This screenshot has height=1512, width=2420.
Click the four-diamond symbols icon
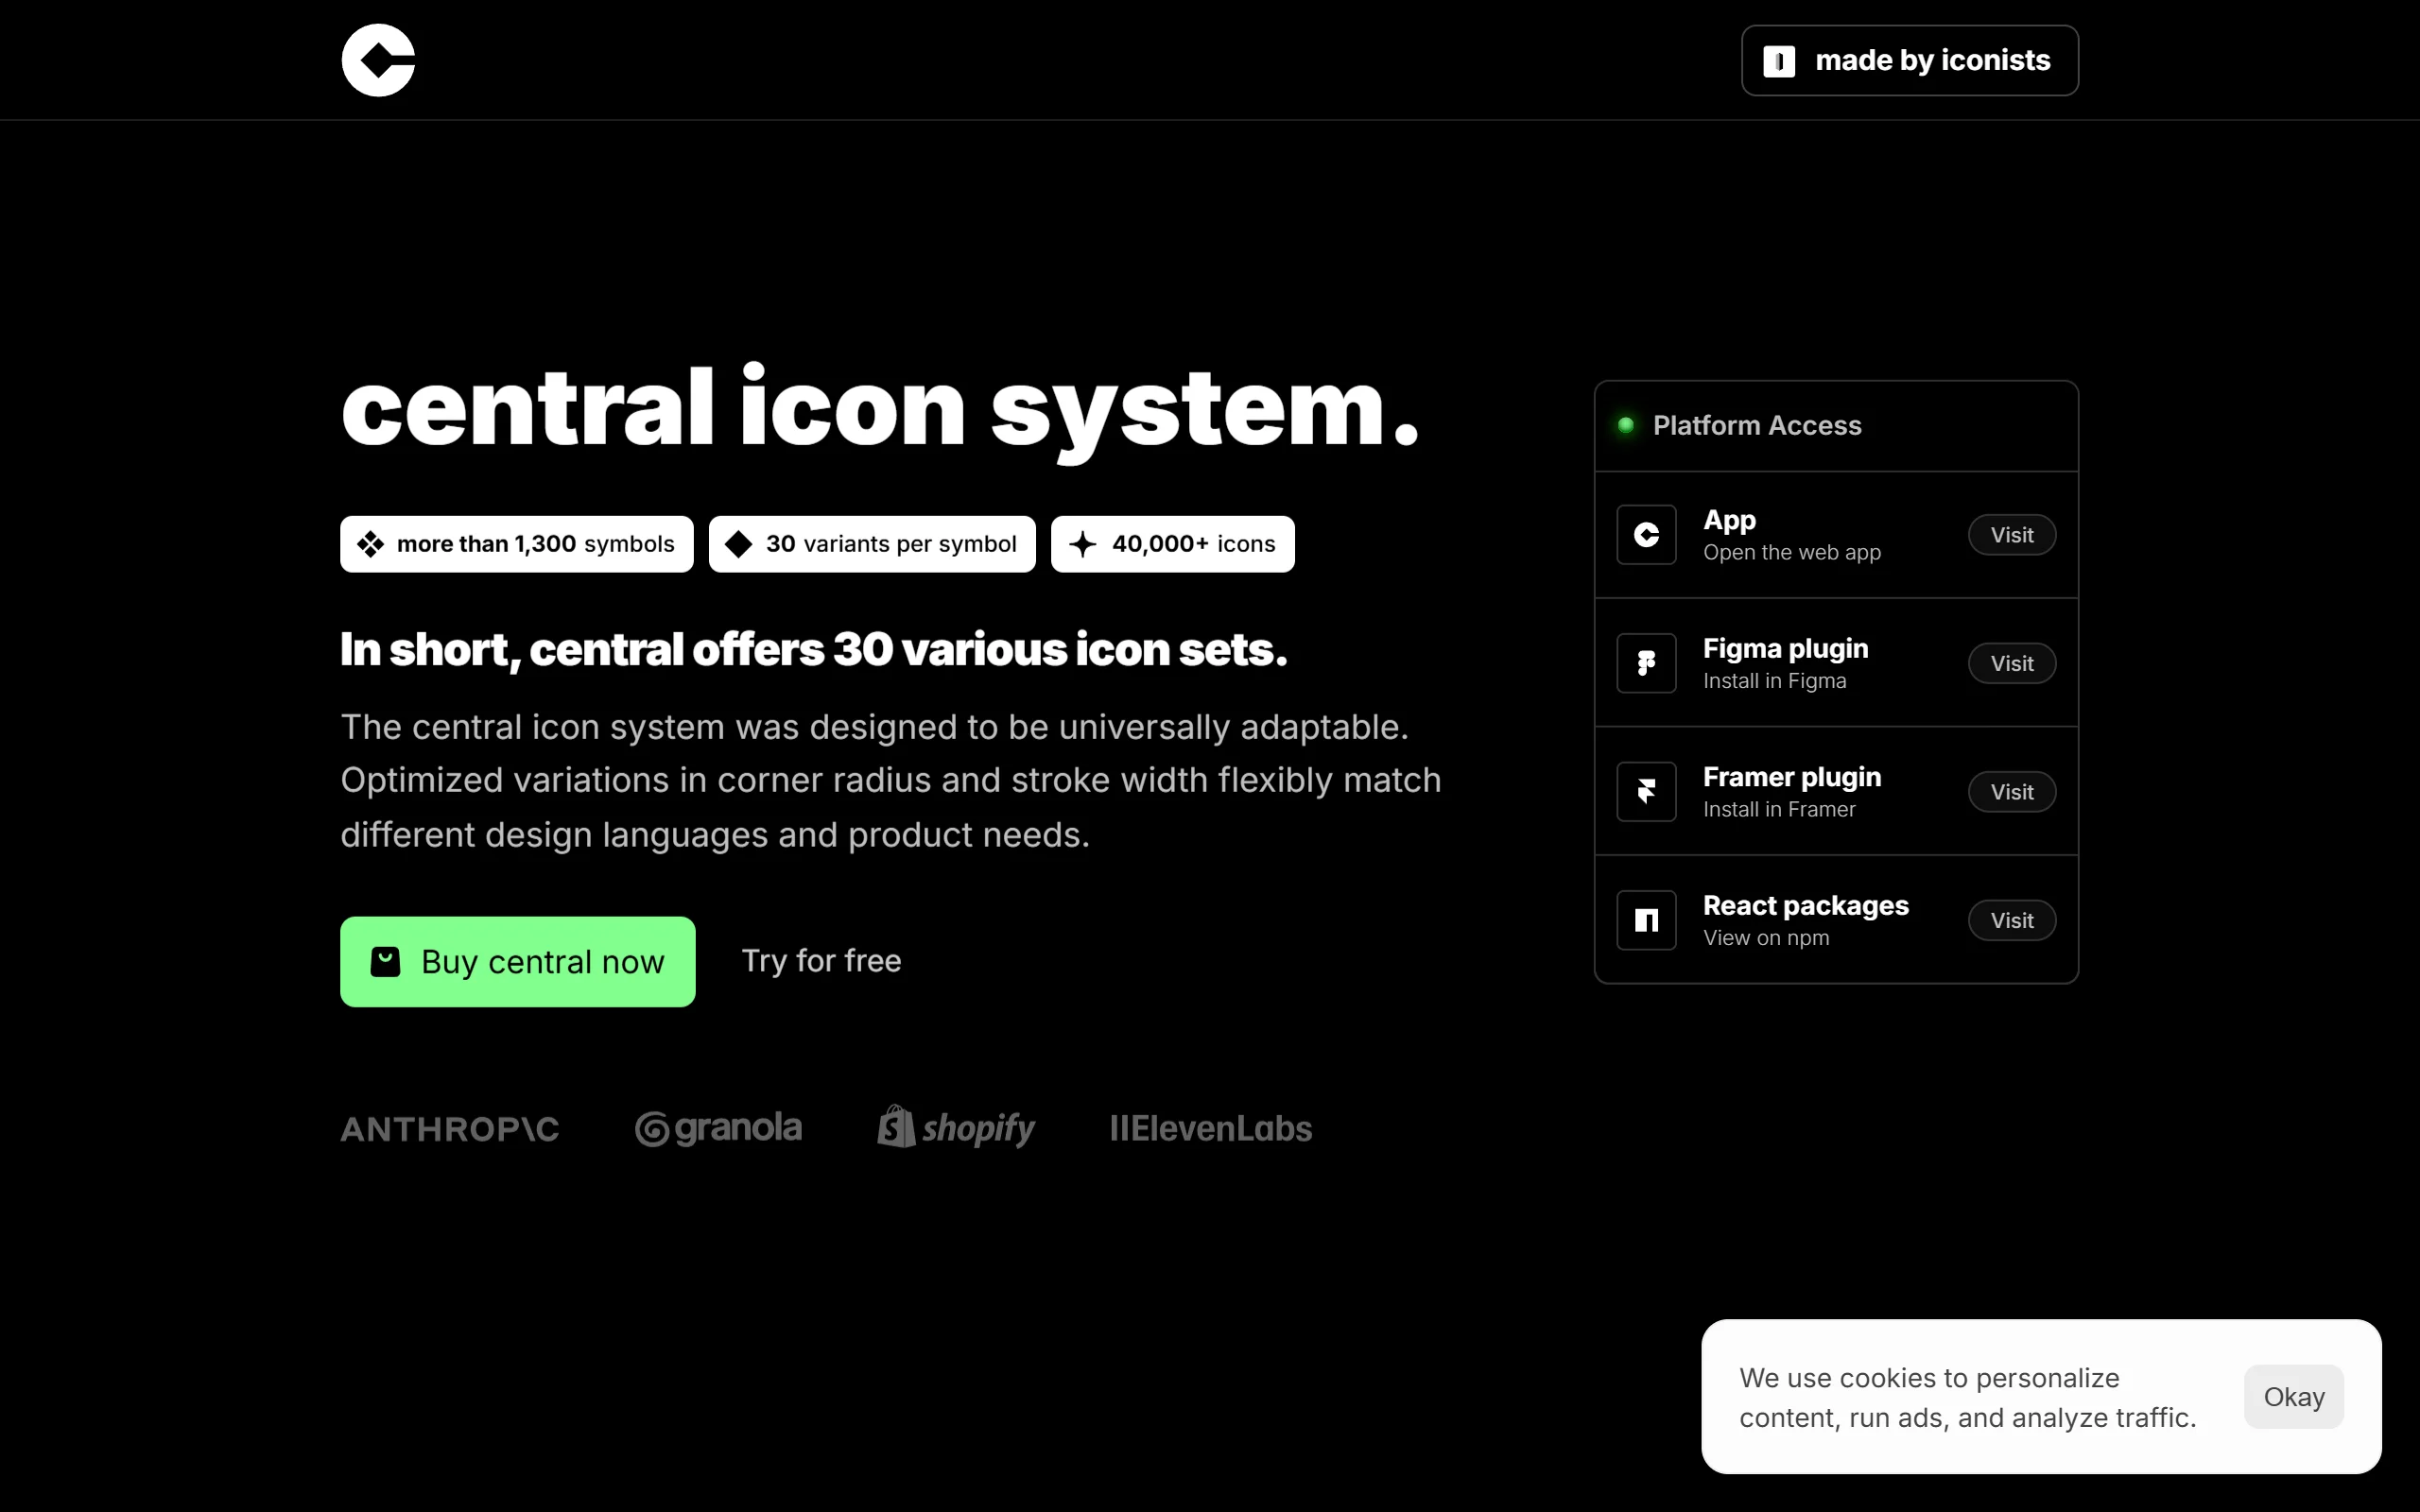click(x=371, y=544)
